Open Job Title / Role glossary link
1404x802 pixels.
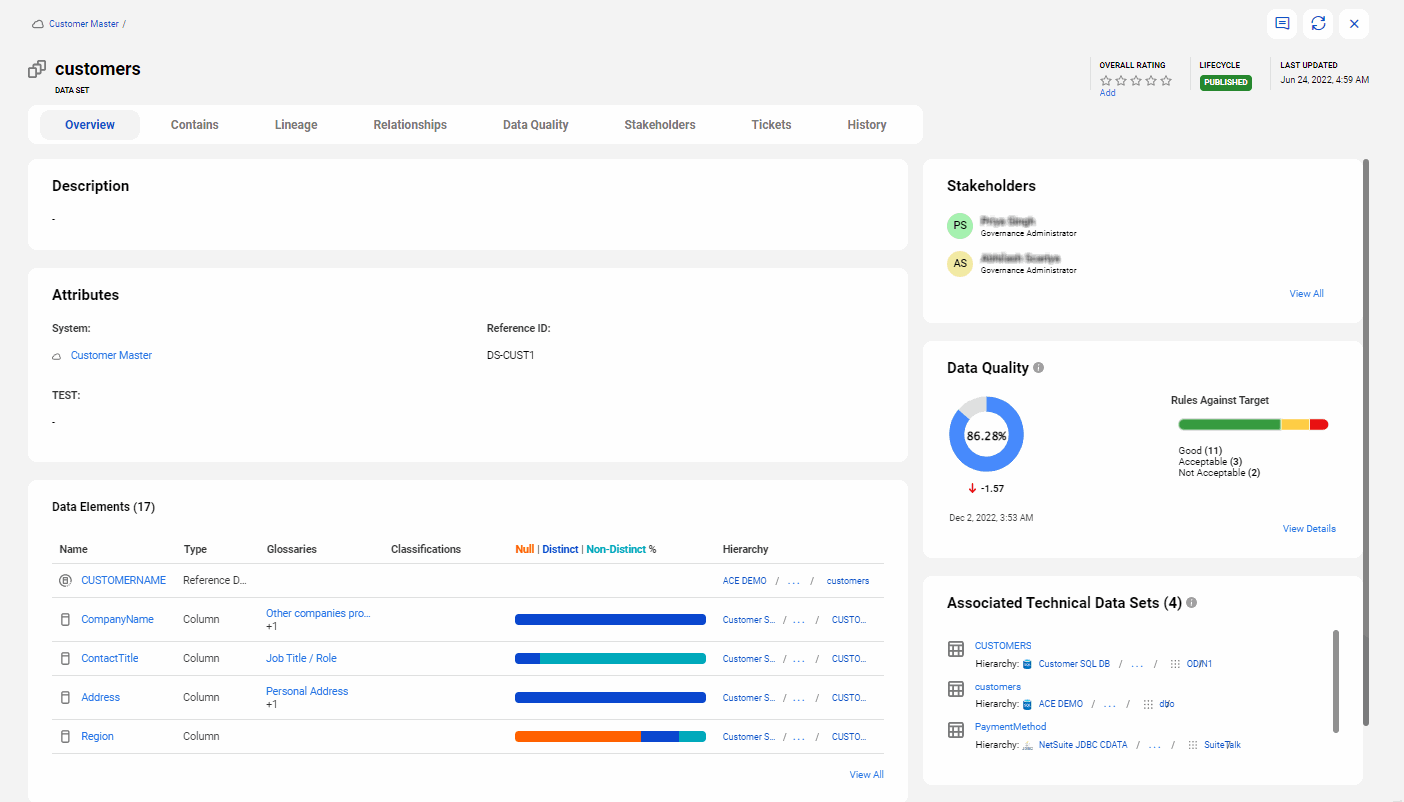tap(301, 658)
